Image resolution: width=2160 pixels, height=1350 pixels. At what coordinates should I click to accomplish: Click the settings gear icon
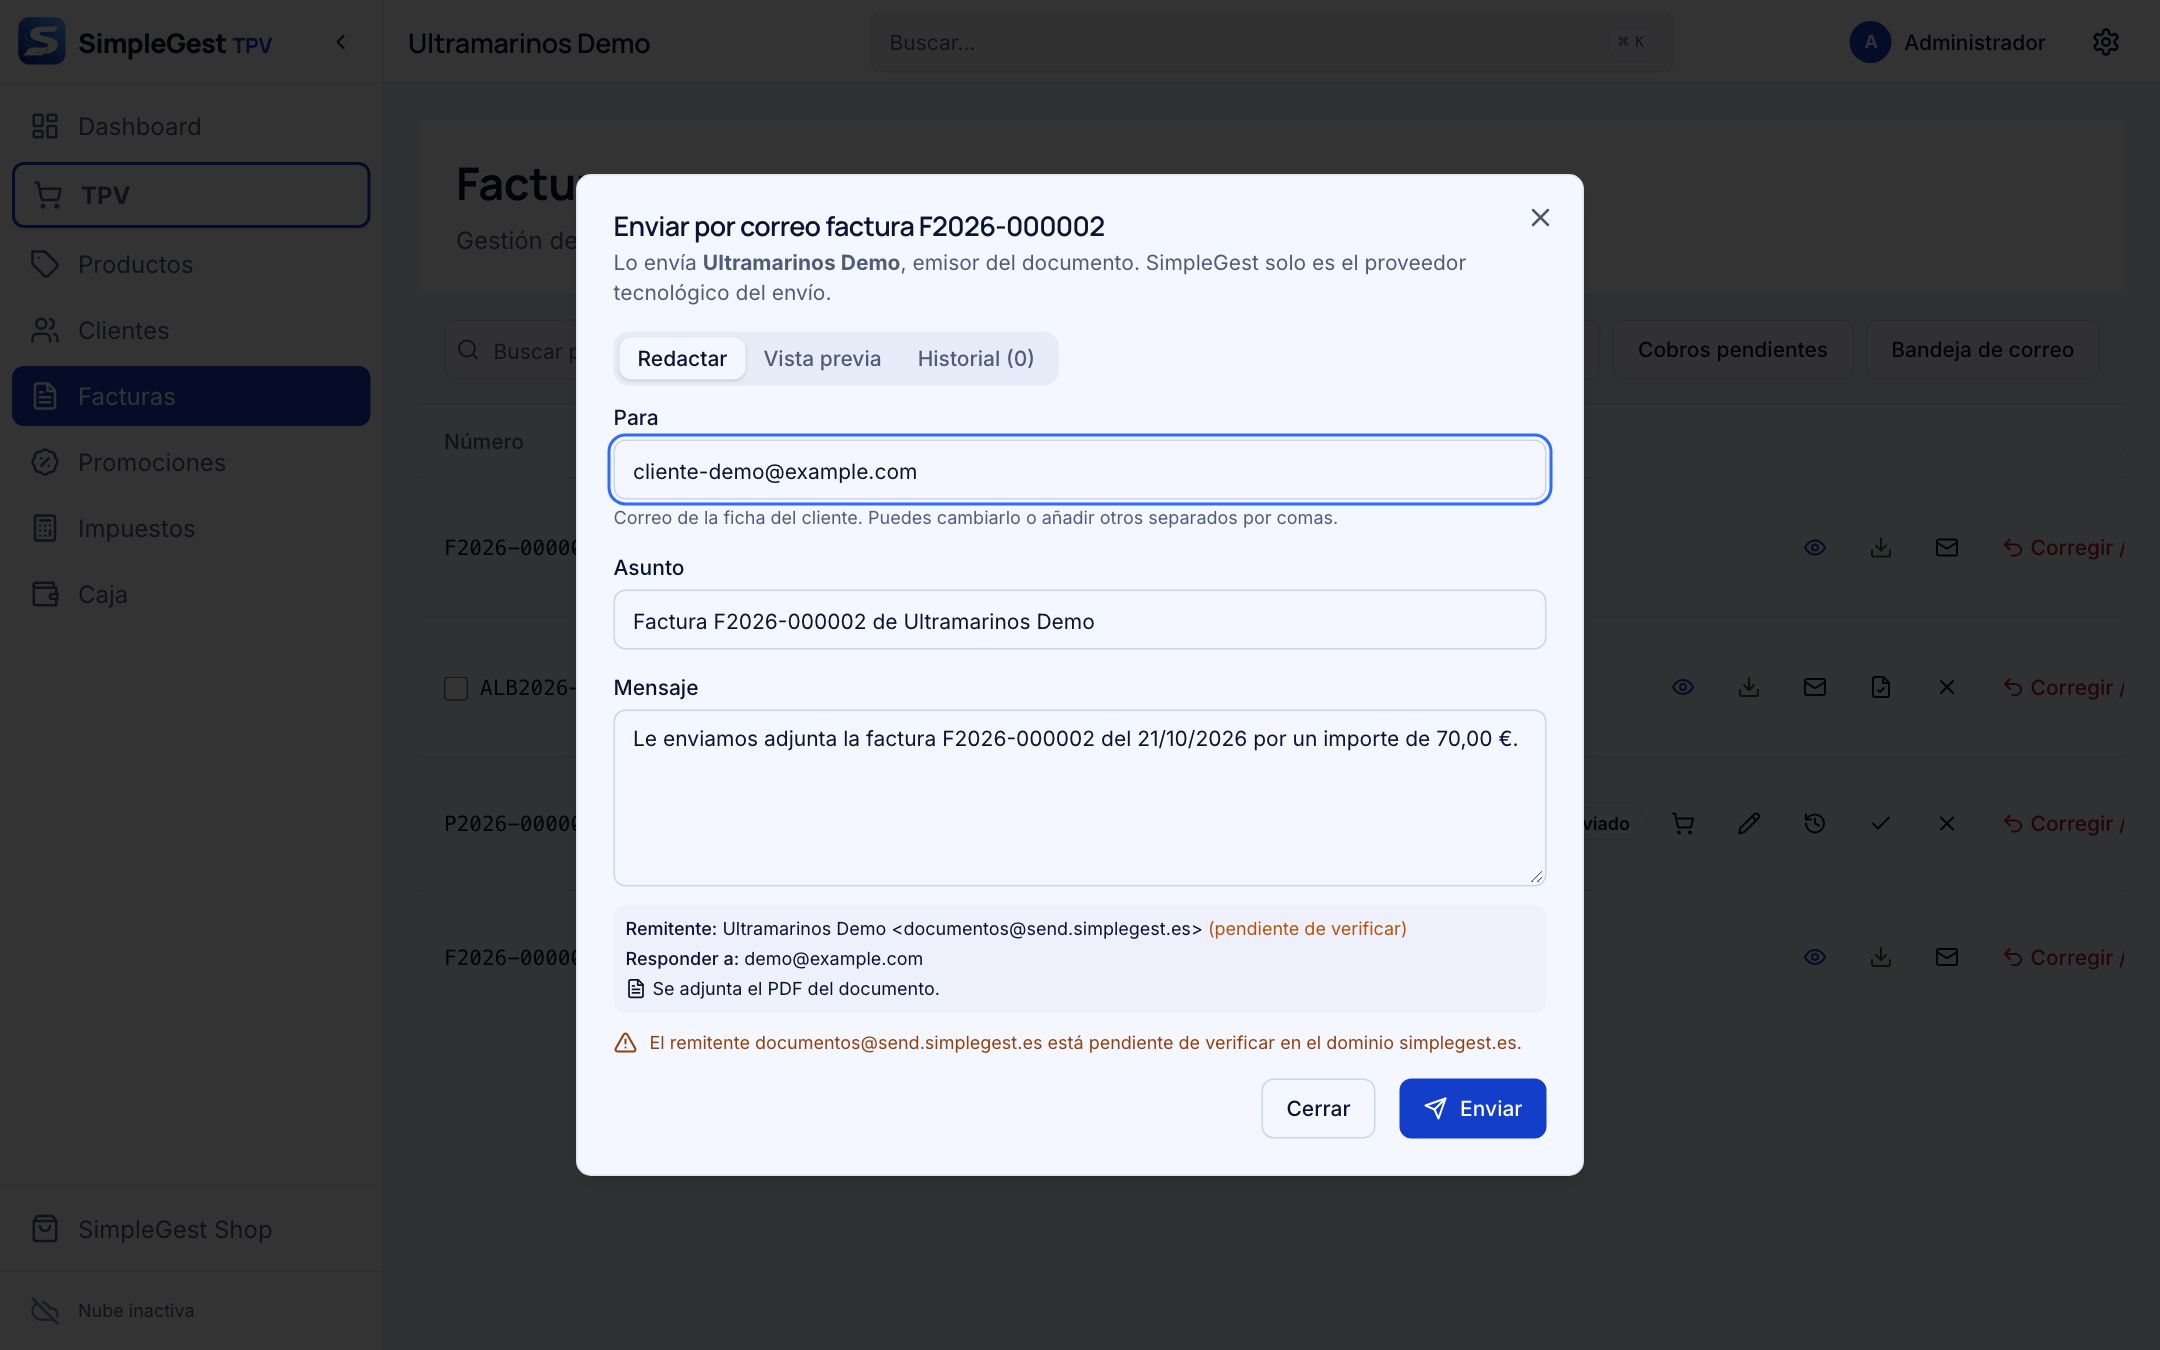[2105, 42]
